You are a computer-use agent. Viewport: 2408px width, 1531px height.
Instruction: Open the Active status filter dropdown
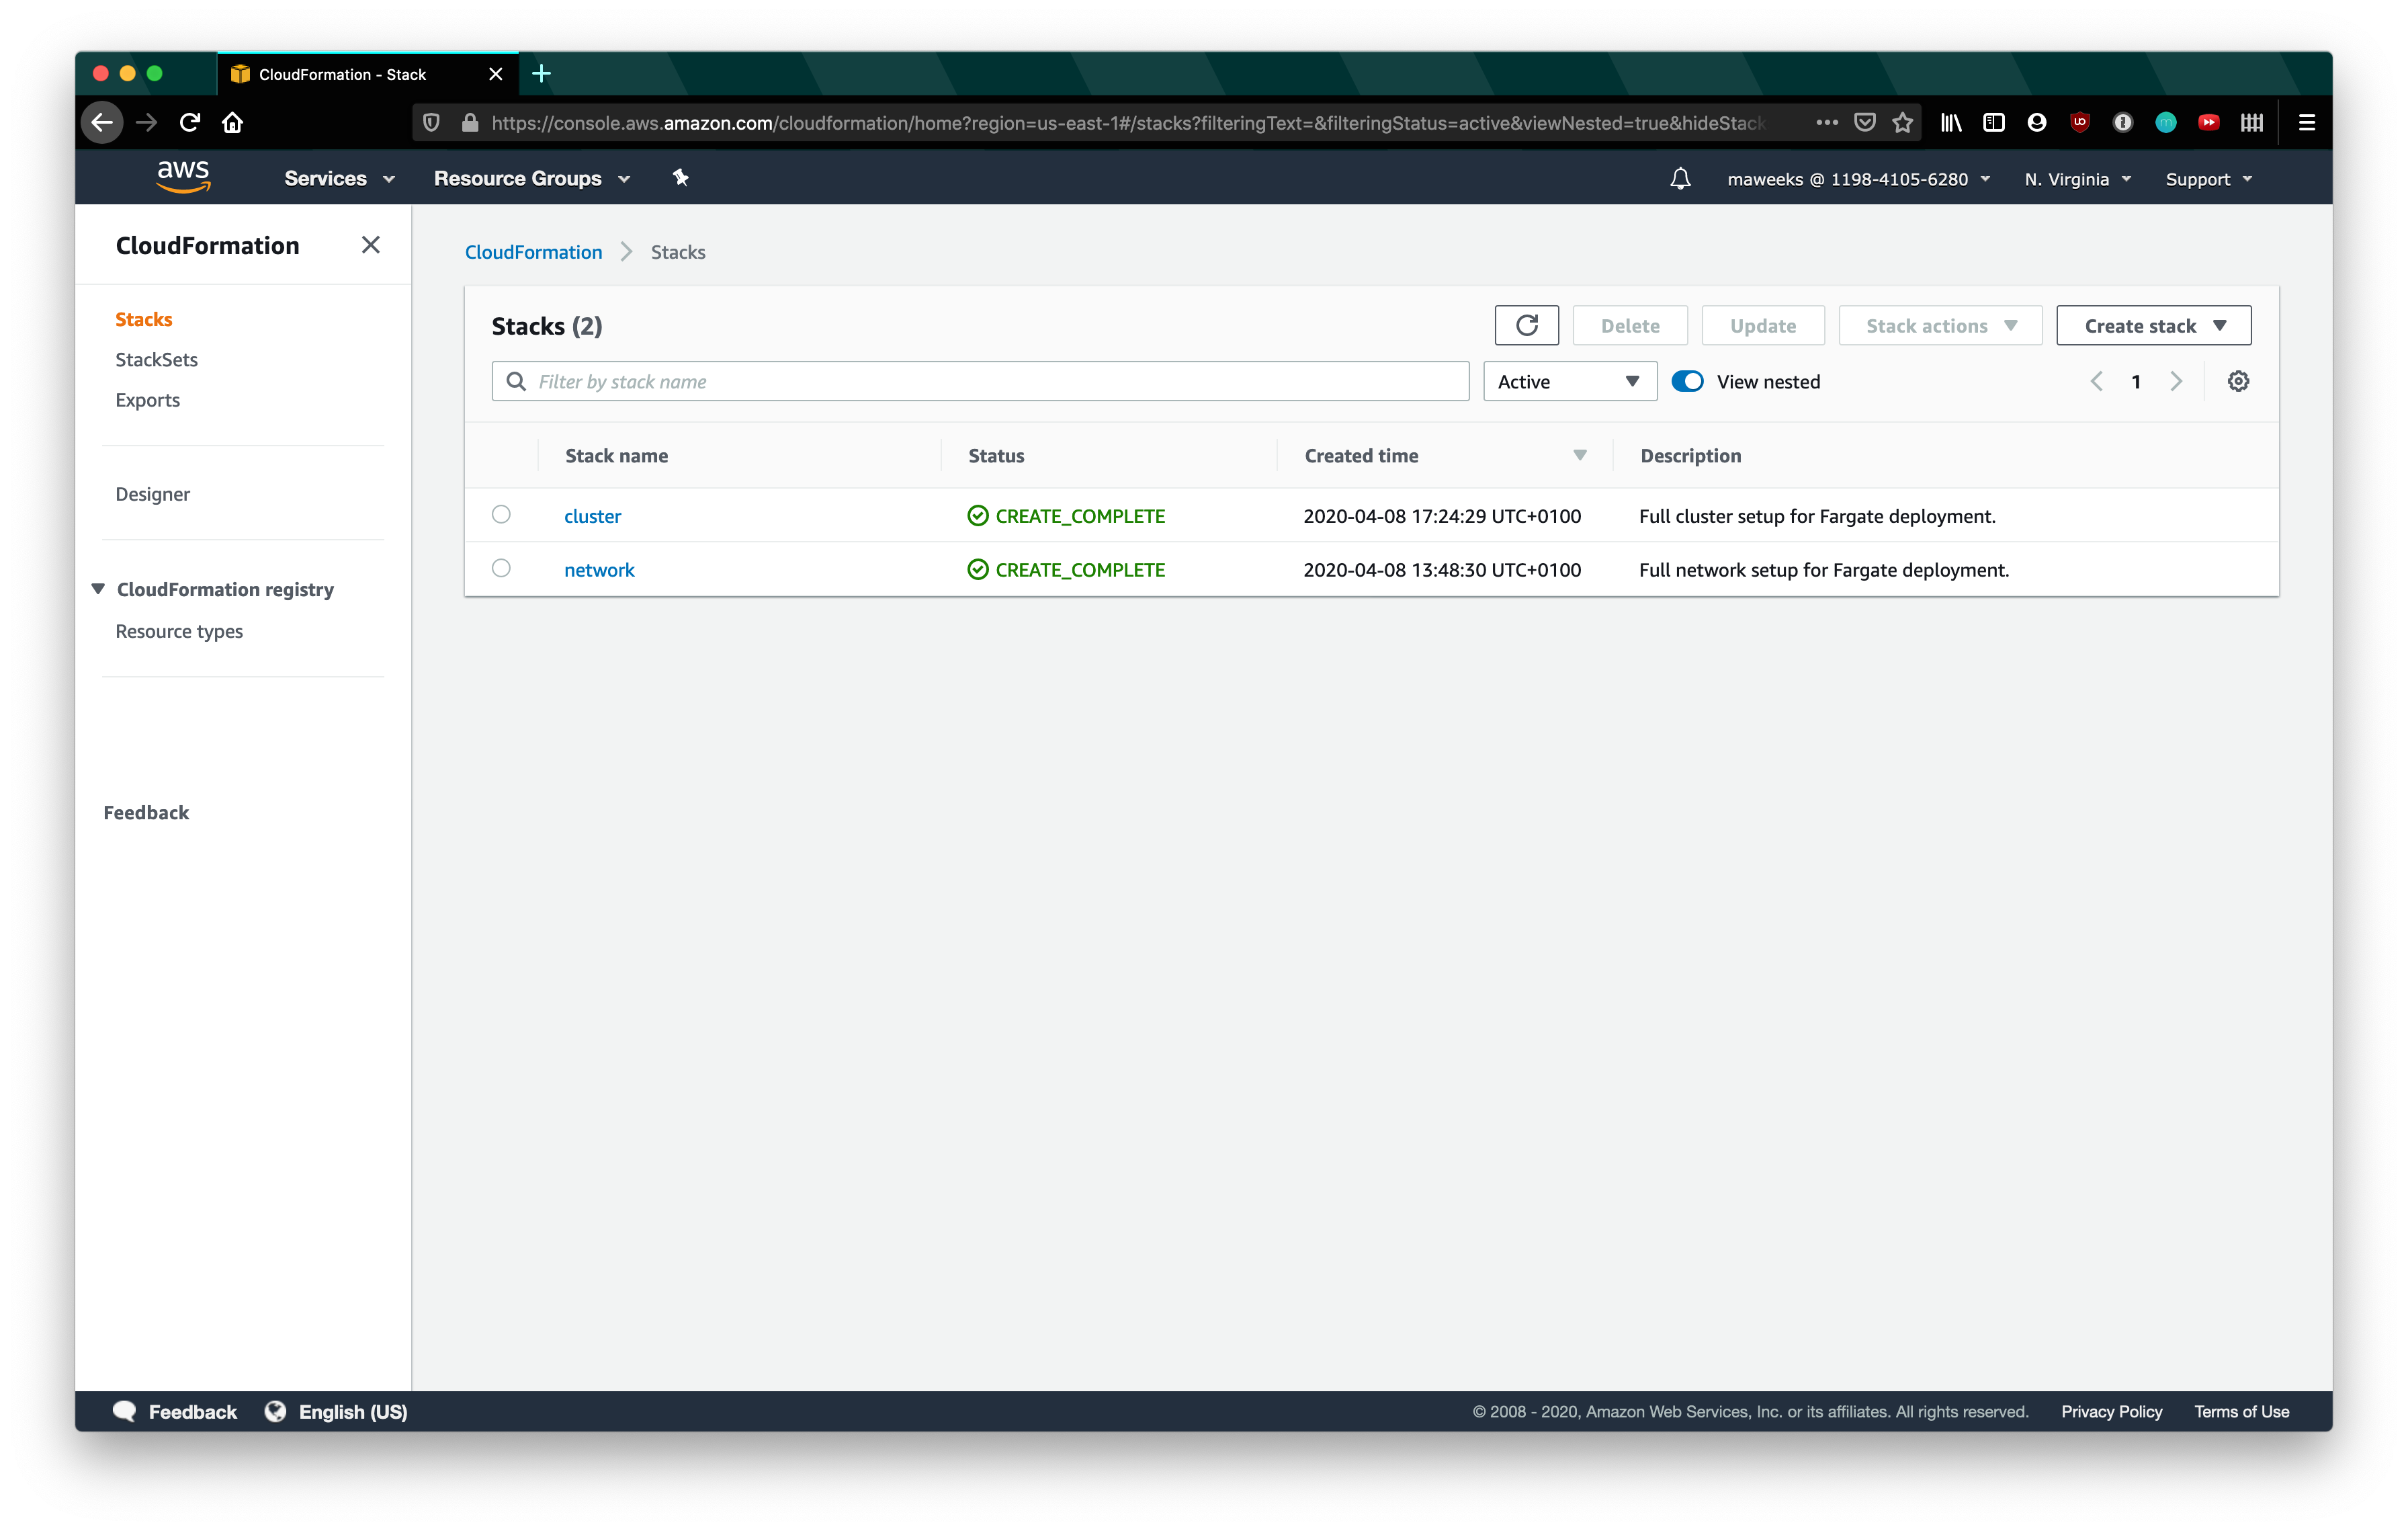[1568, 381]
